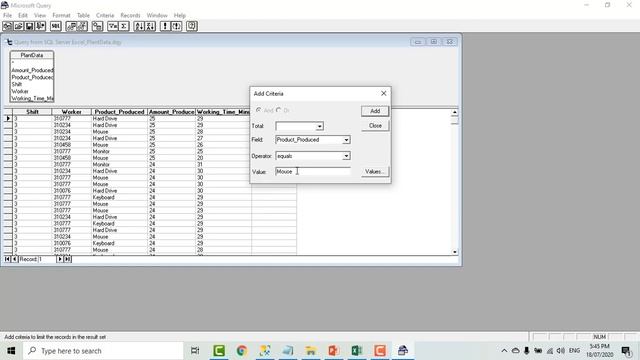This screenshot has width=640, height=360.
Task: Click the Values... button
Action: click(x=375, y=172)
